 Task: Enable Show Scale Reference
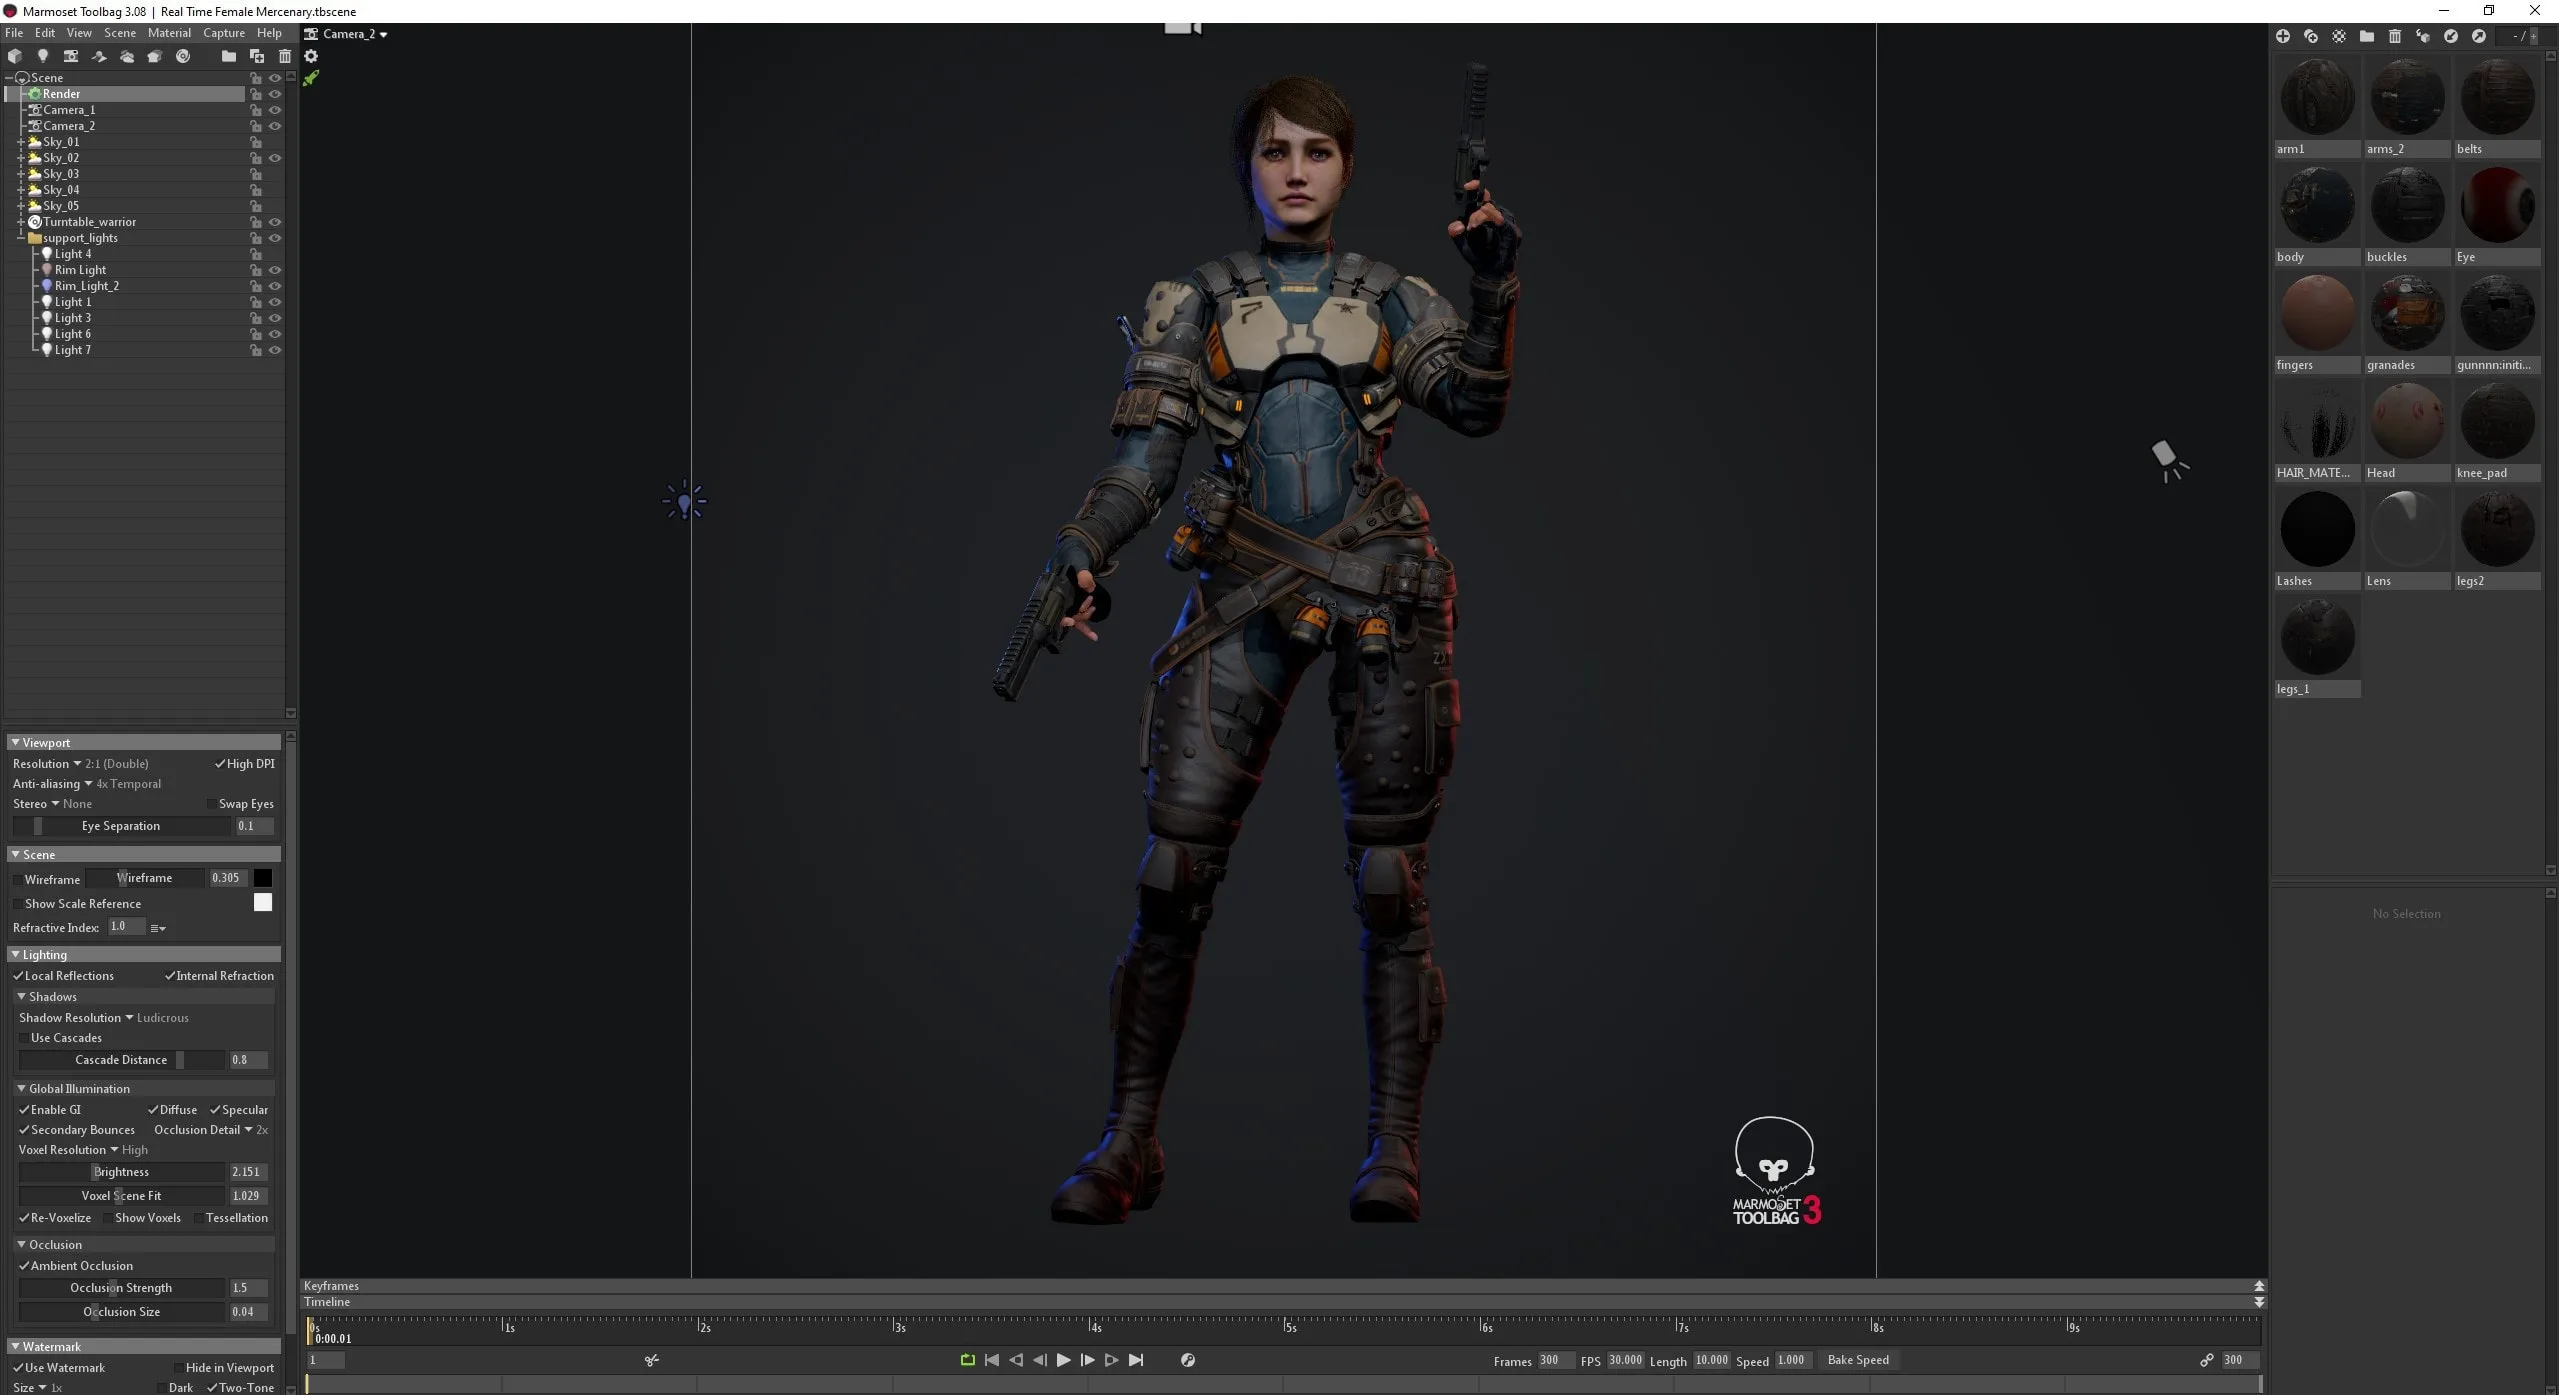coord(18,904)
